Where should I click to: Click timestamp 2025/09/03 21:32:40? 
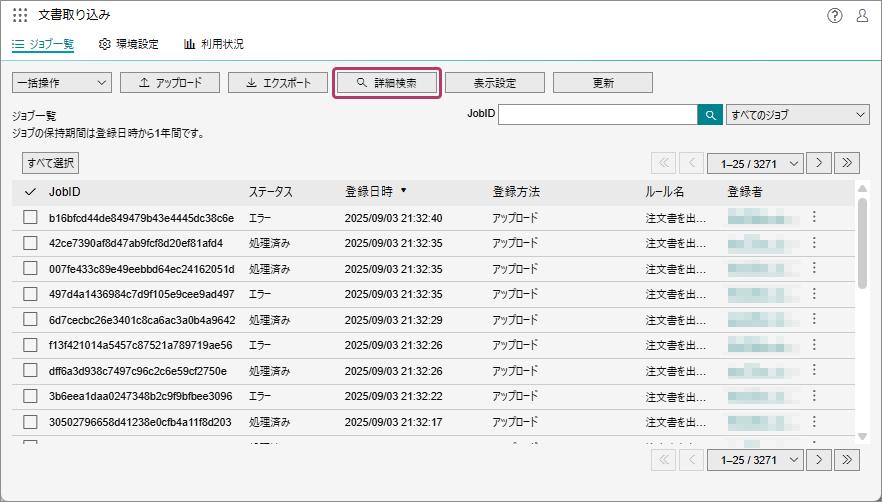pos(394,218)
